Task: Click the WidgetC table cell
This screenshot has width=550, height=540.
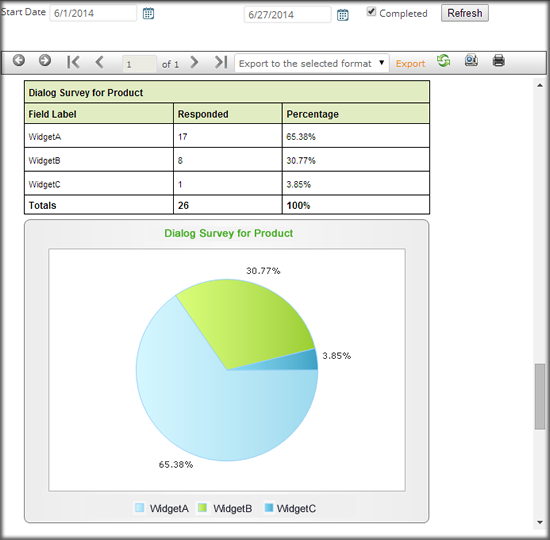Action: point(99,184)
